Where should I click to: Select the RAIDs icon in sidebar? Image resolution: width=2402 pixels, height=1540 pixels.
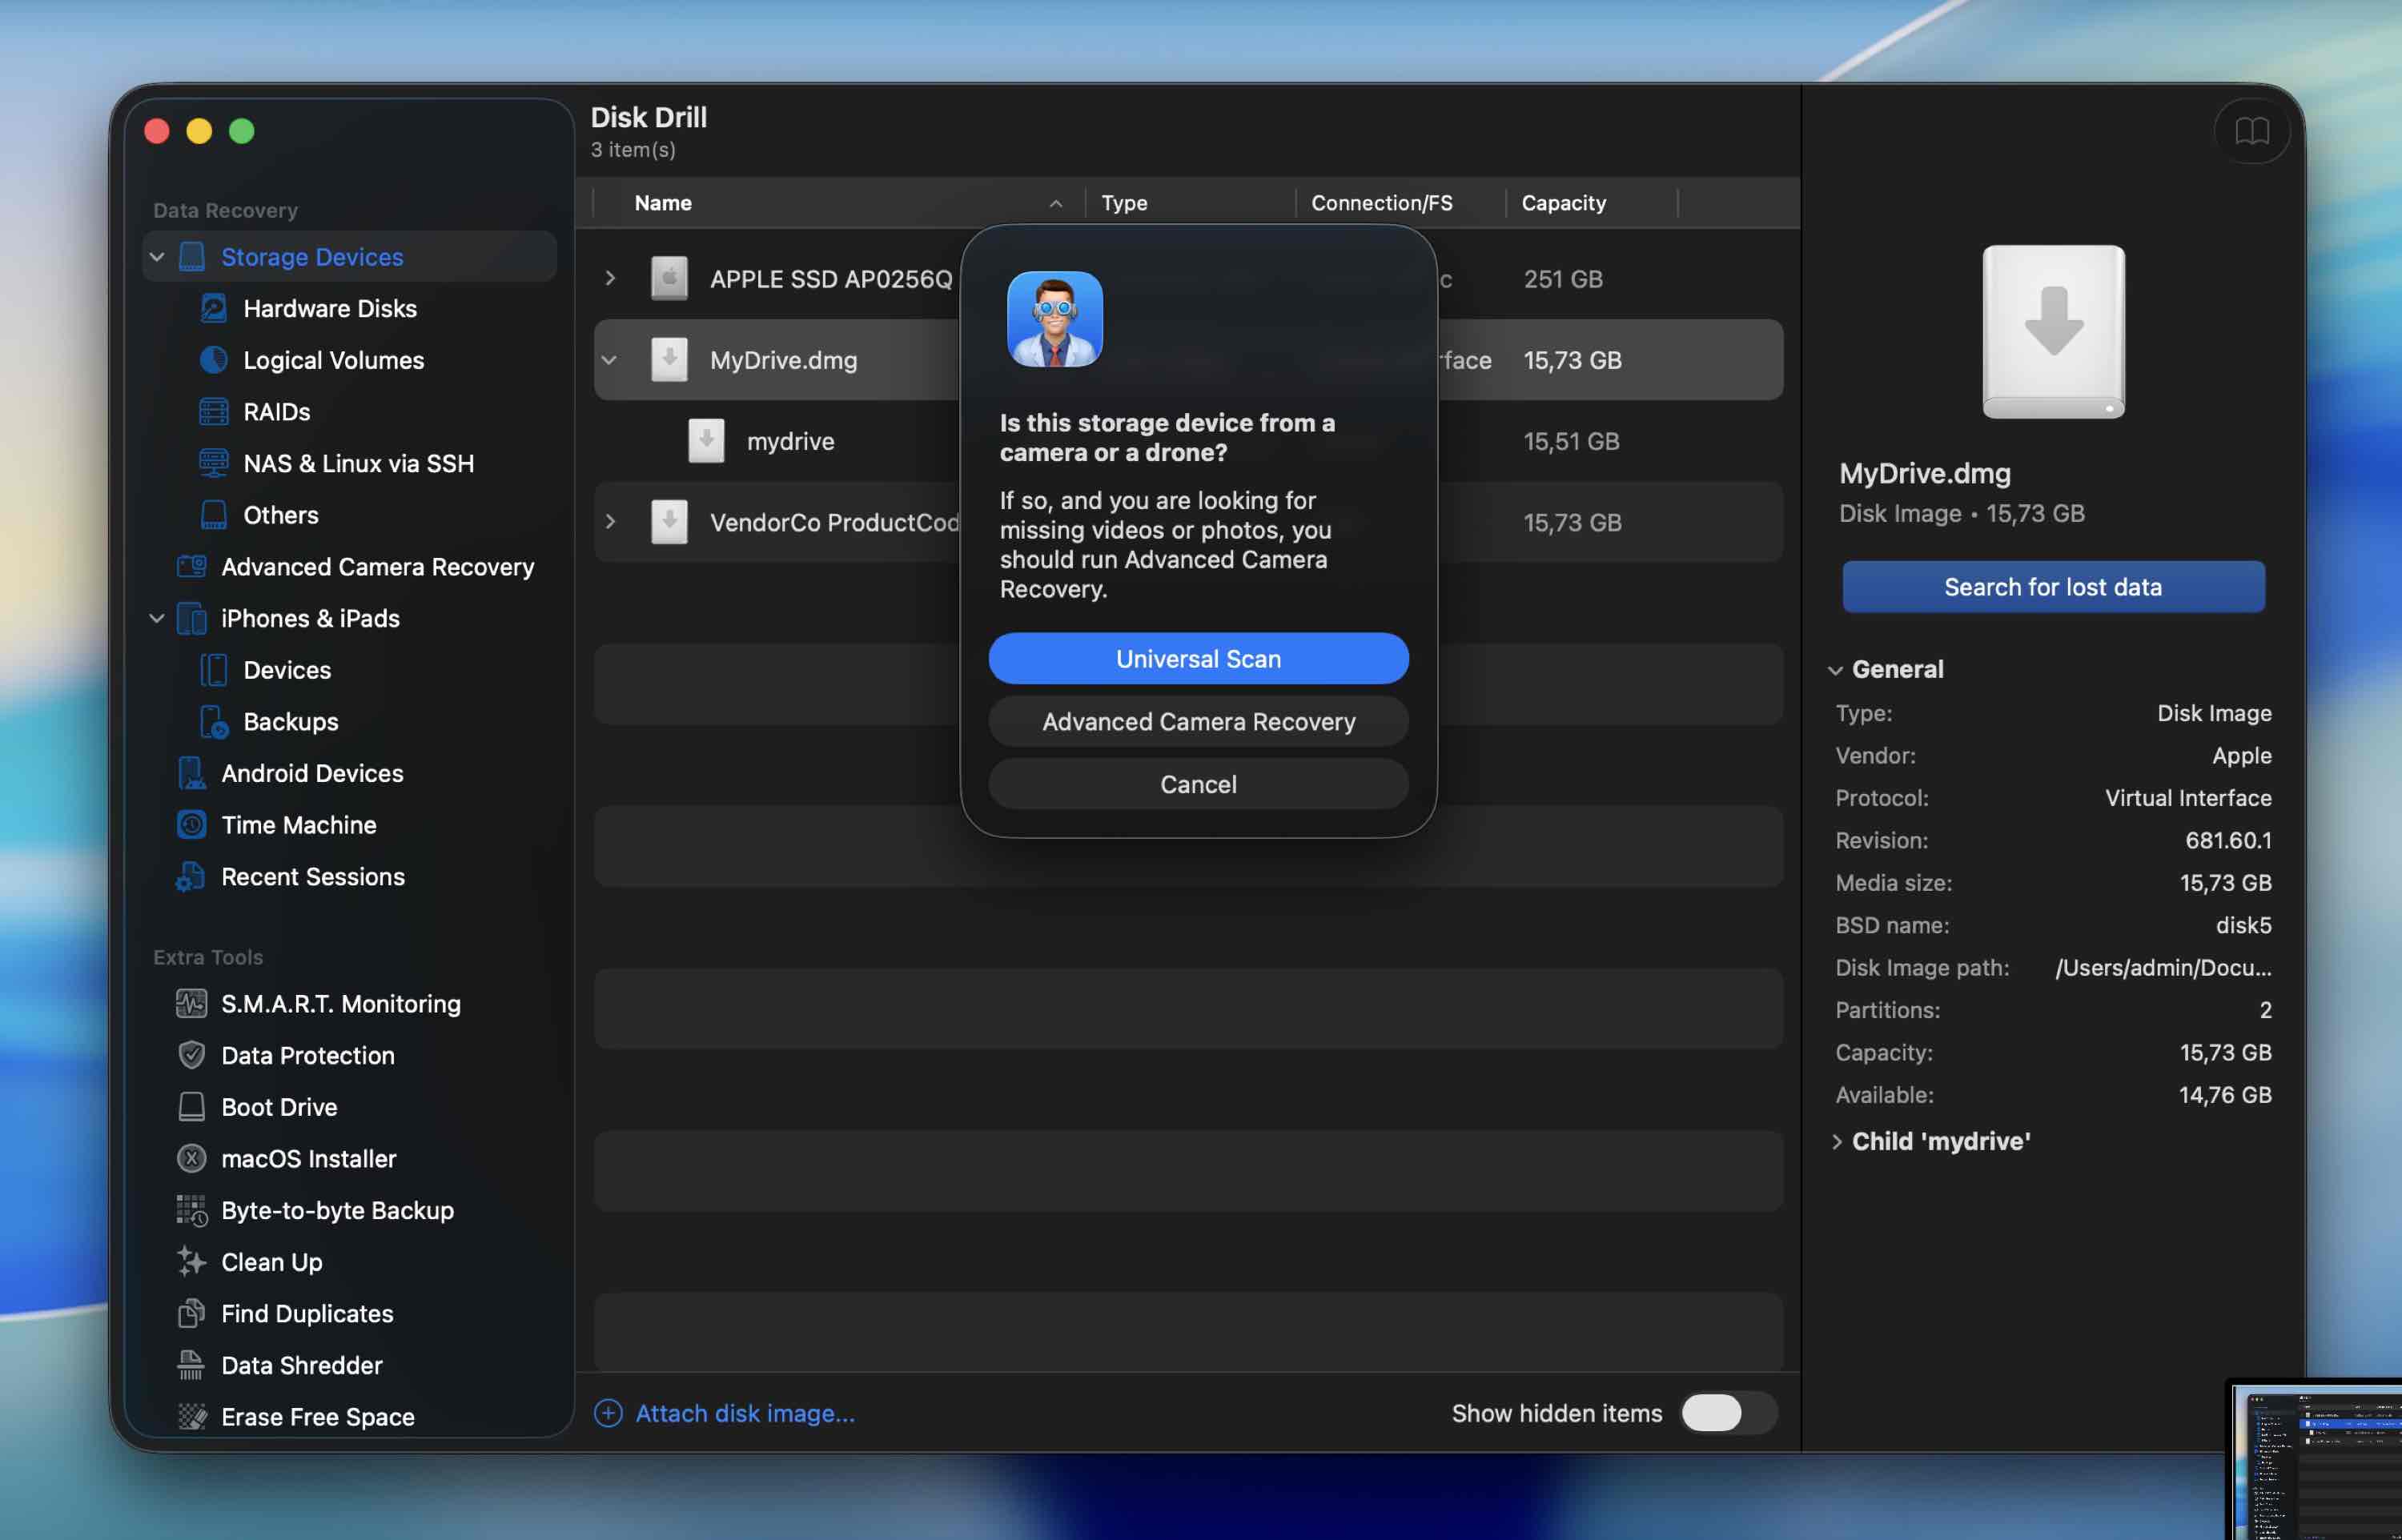(x=213, y=412)
